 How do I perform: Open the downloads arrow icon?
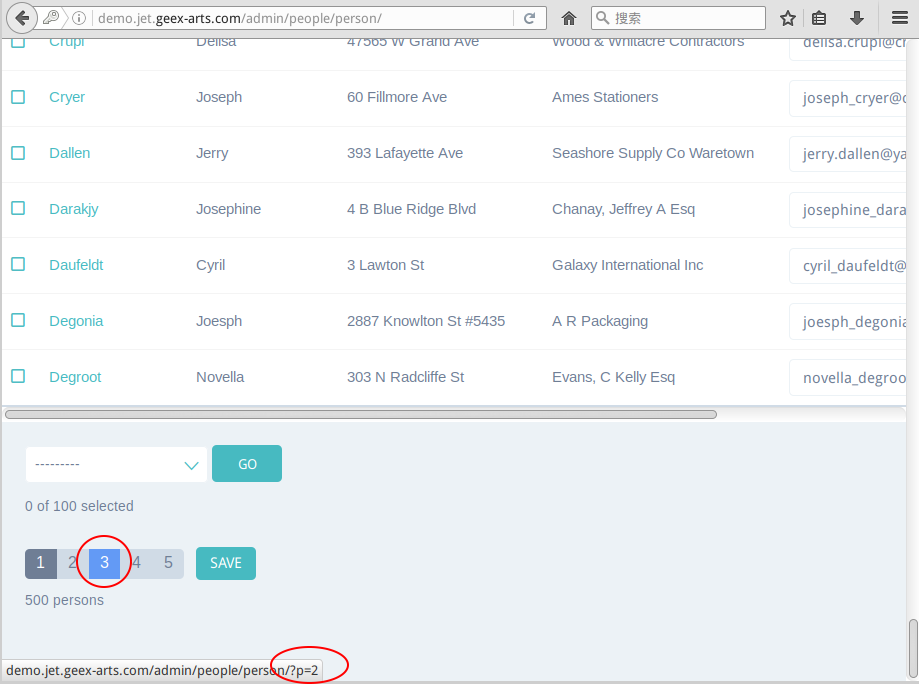coord(856,18)
